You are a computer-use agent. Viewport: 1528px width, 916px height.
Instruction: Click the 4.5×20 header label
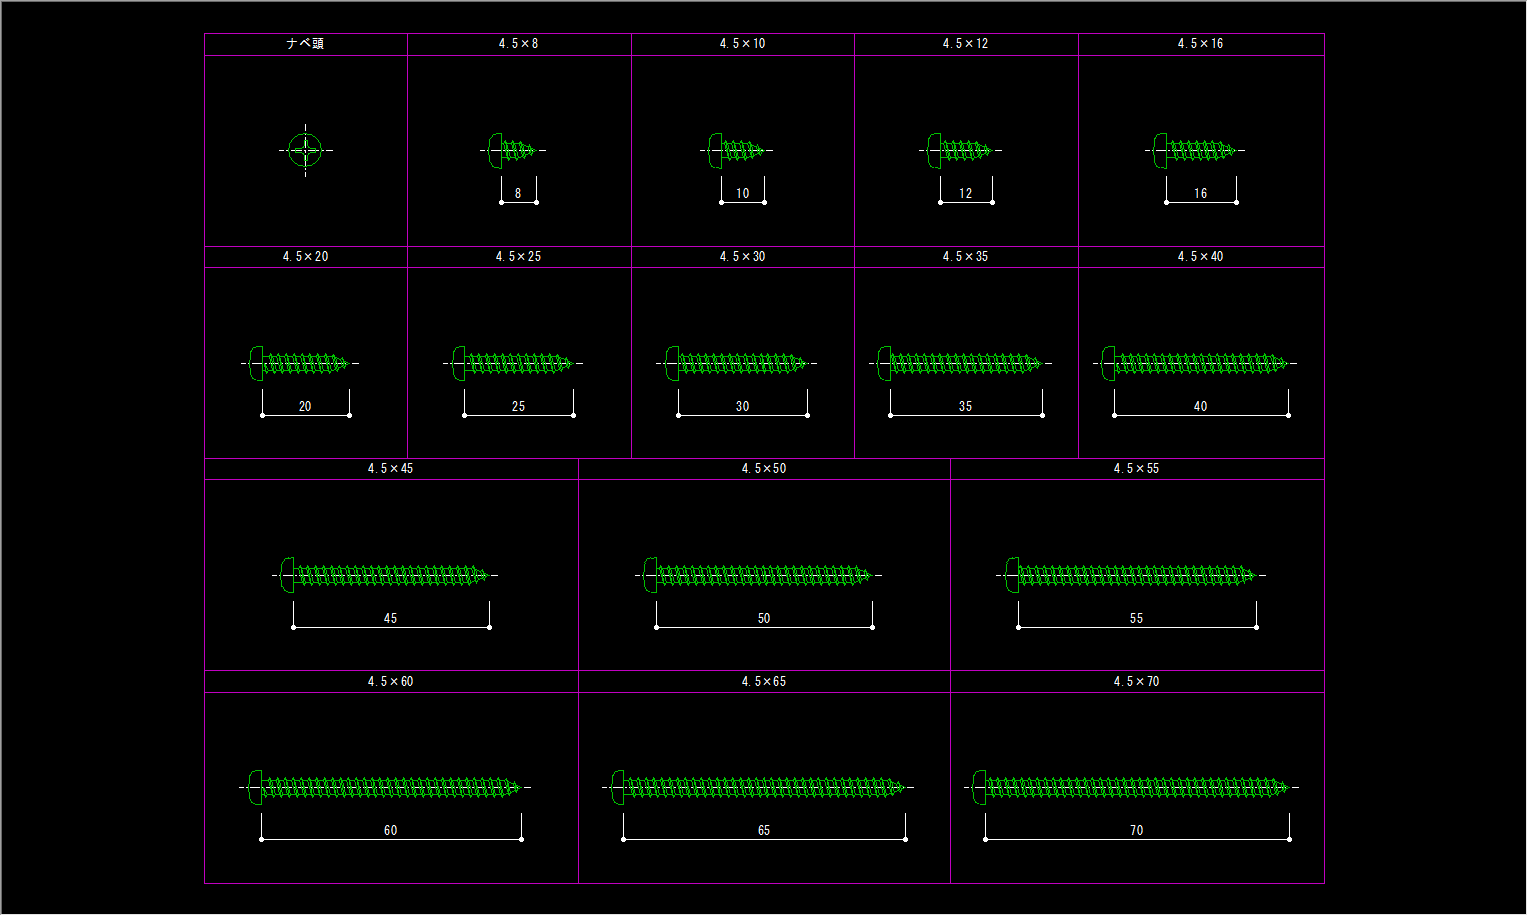(305, 257)
